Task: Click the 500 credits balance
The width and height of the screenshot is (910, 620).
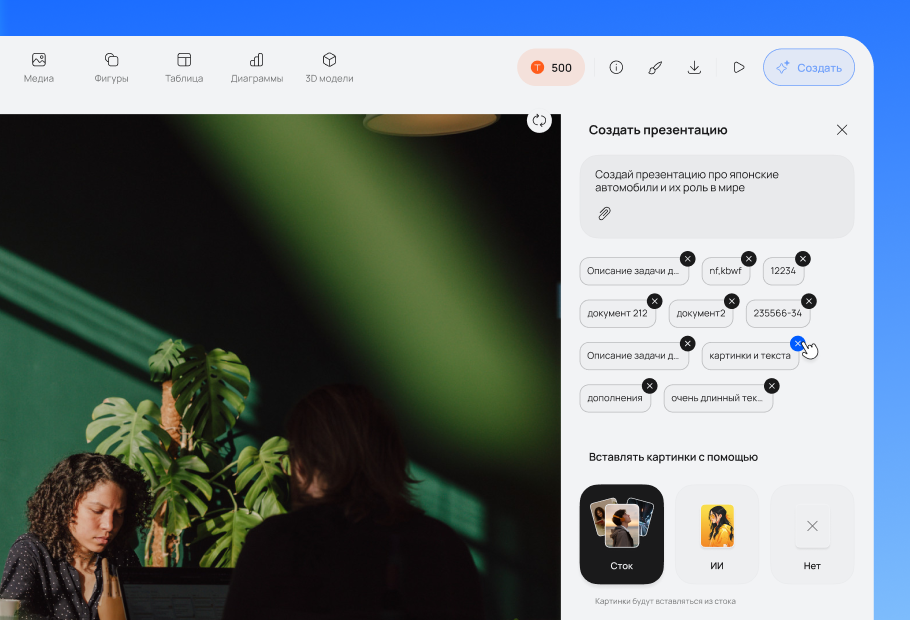Action: coord(551,68)
